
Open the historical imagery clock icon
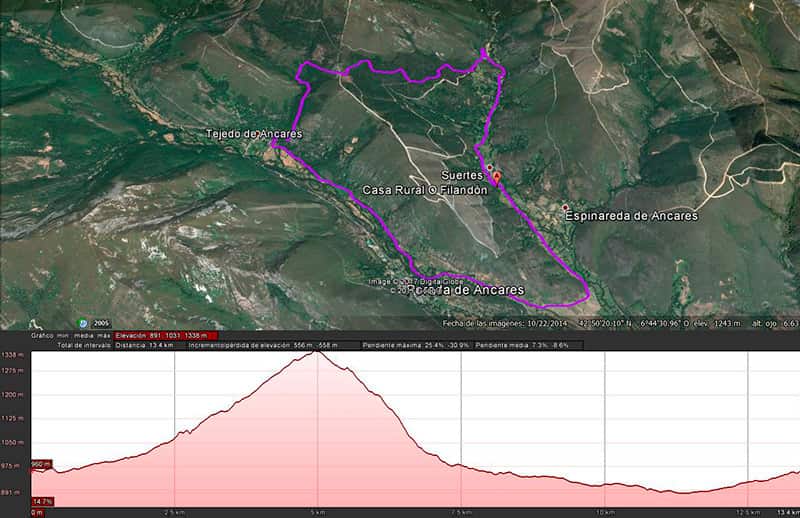pos(83,323)
